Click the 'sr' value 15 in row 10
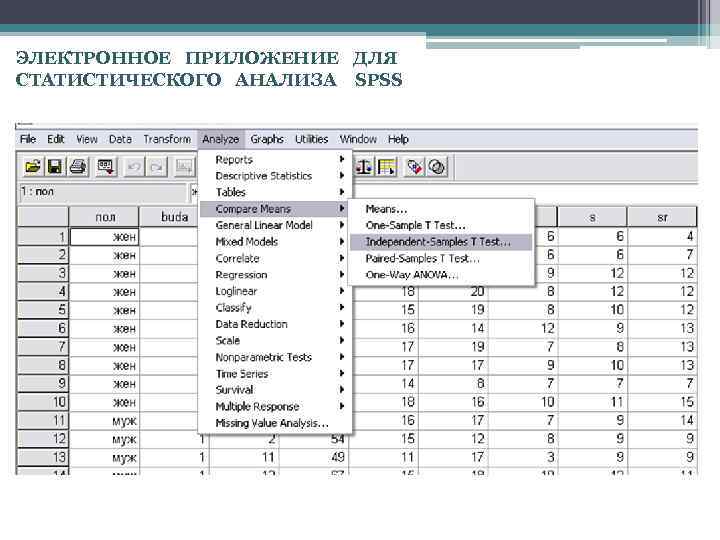 pos(662,402)
